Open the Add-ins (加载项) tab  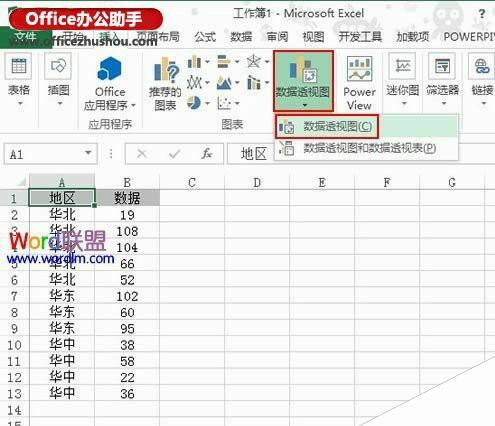412,37
